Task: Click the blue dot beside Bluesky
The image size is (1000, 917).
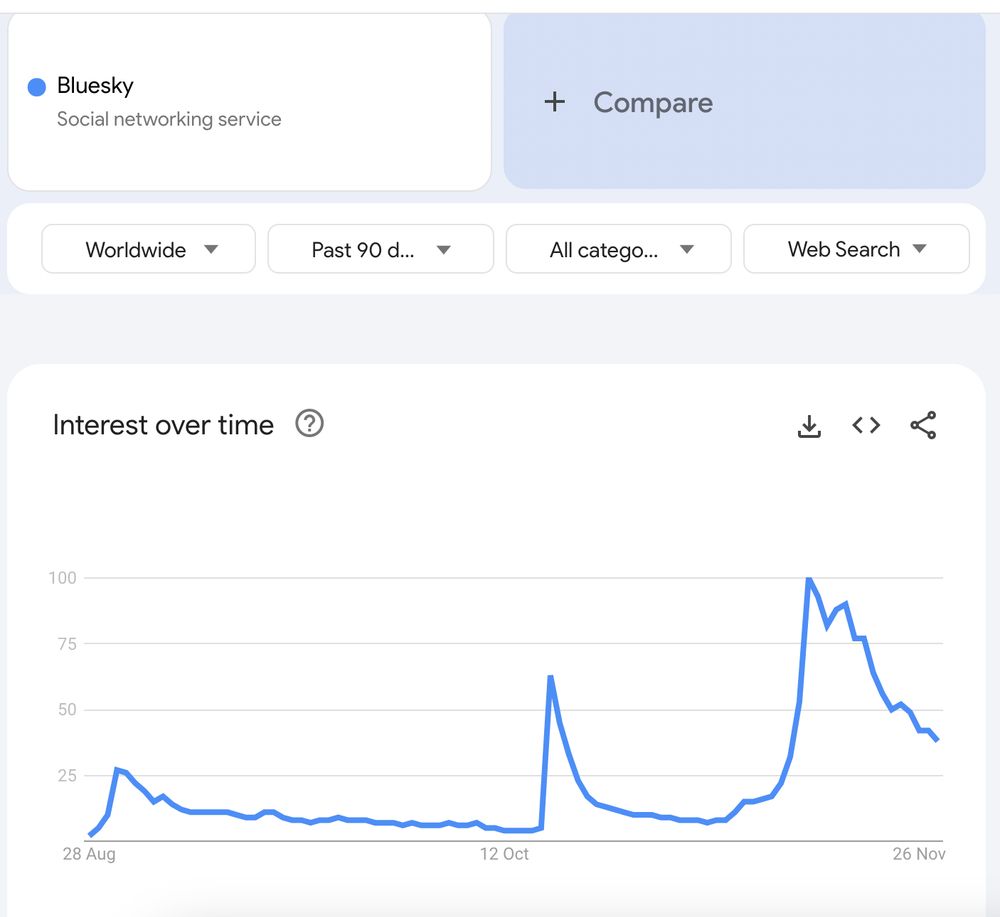Action: pos(37,87)
